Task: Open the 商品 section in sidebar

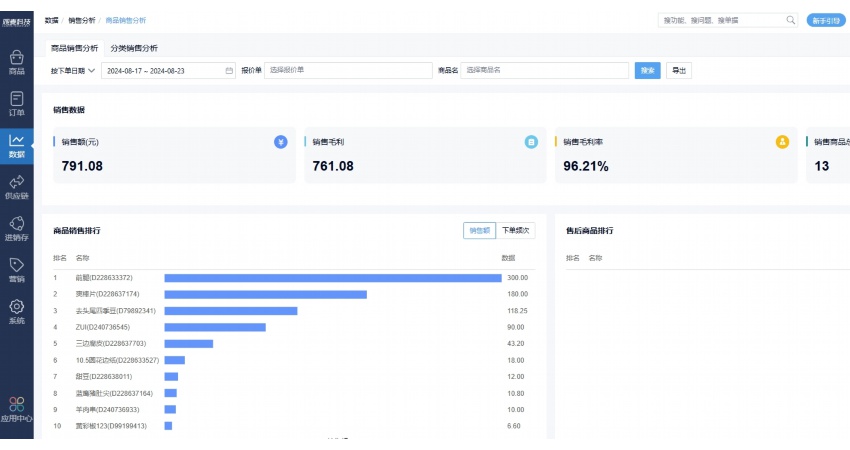Action: click(x=16, y=62)
